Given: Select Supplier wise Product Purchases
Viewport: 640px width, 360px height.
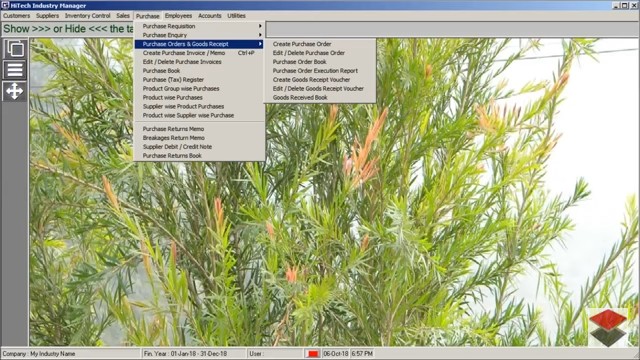Looking at the screenshot, I should (199, 107).
